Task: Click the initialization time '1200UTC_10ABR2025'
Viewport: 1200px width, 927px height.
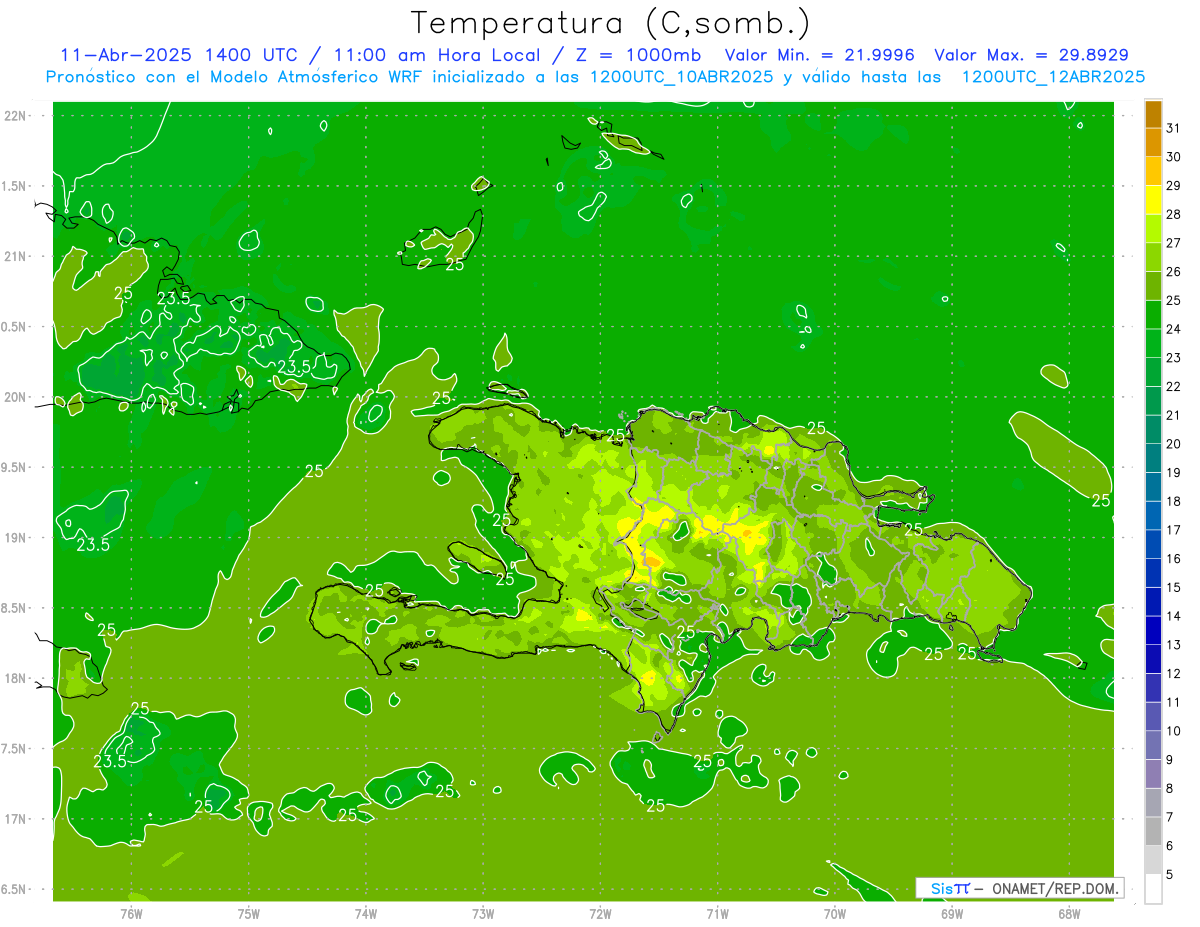Action: coord(681,76)
